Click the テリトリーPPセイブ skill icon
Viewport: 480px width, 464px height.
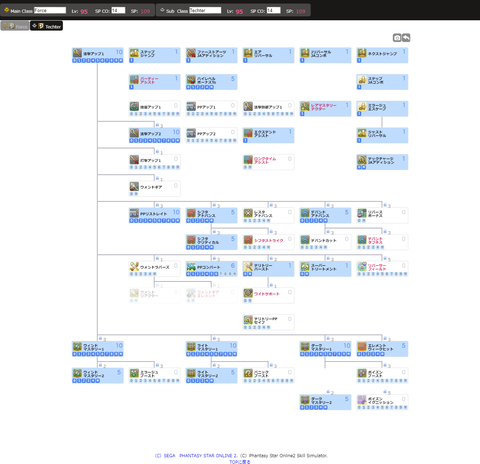click(248, 320)
